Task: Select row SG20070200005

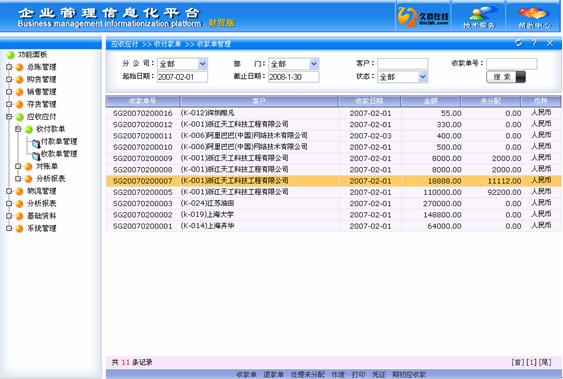Action: [x=333, y=192]
